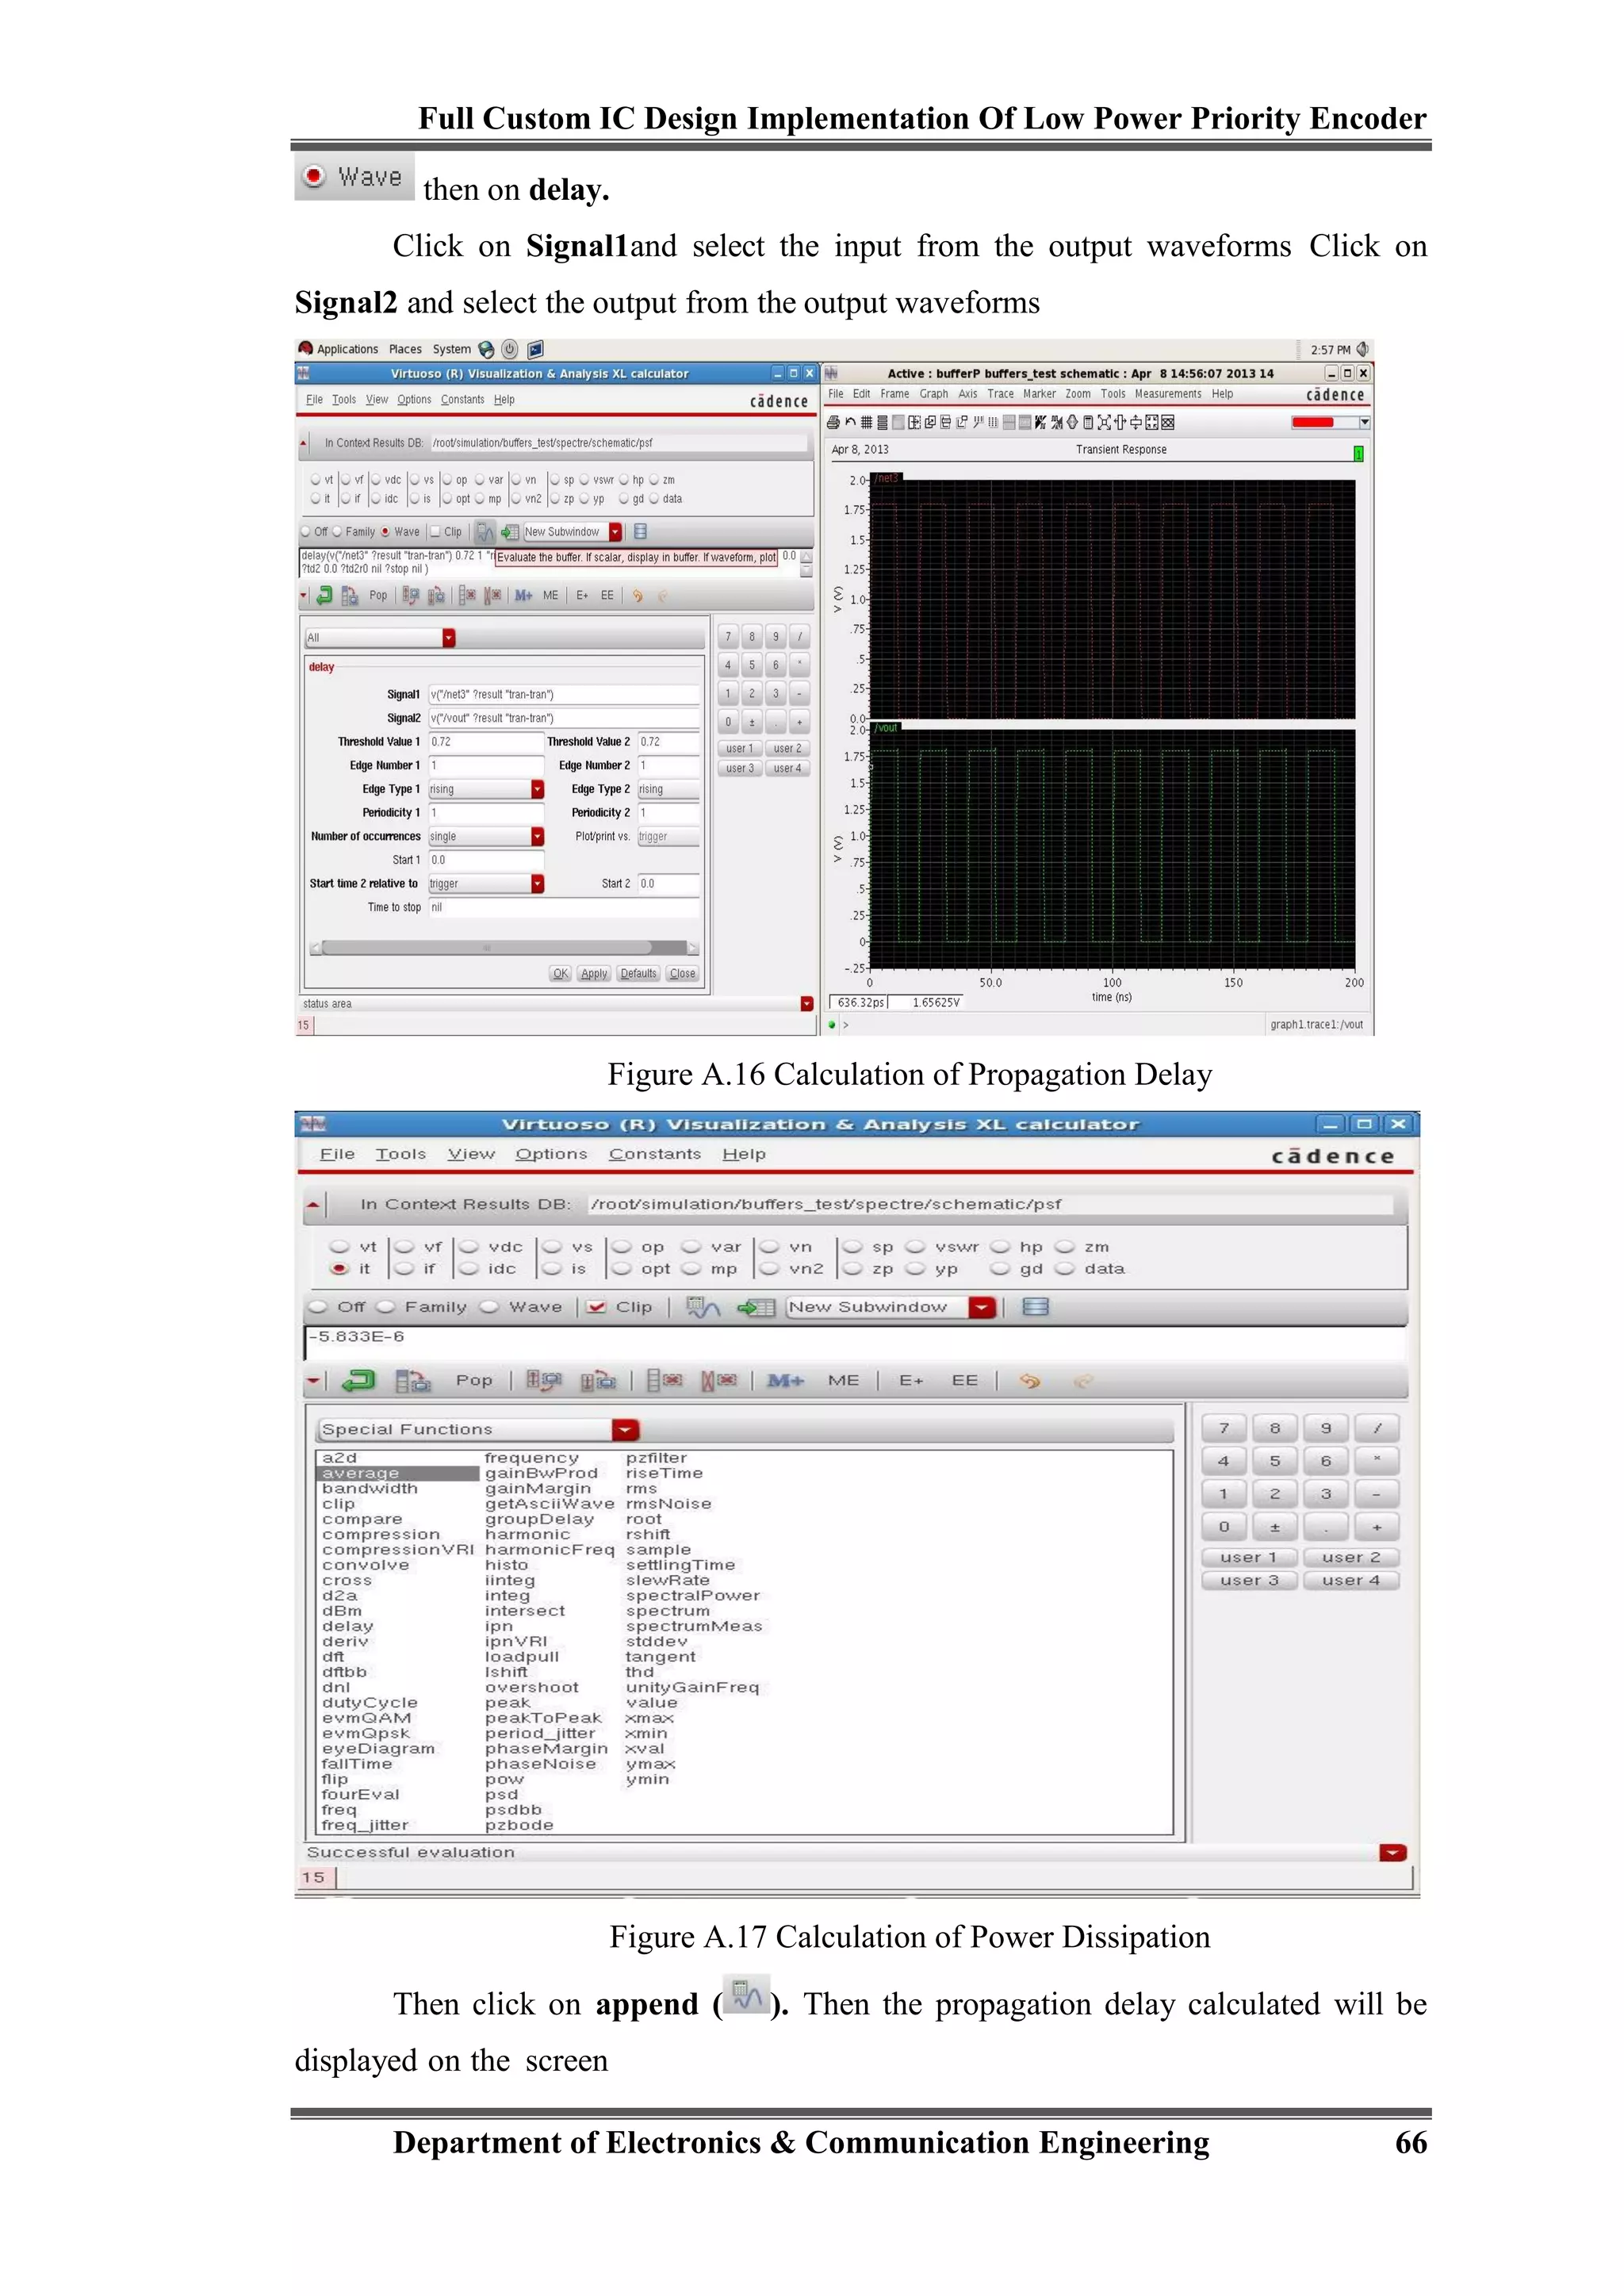Open the Number of occurrences dropdown

coord(537,837)
